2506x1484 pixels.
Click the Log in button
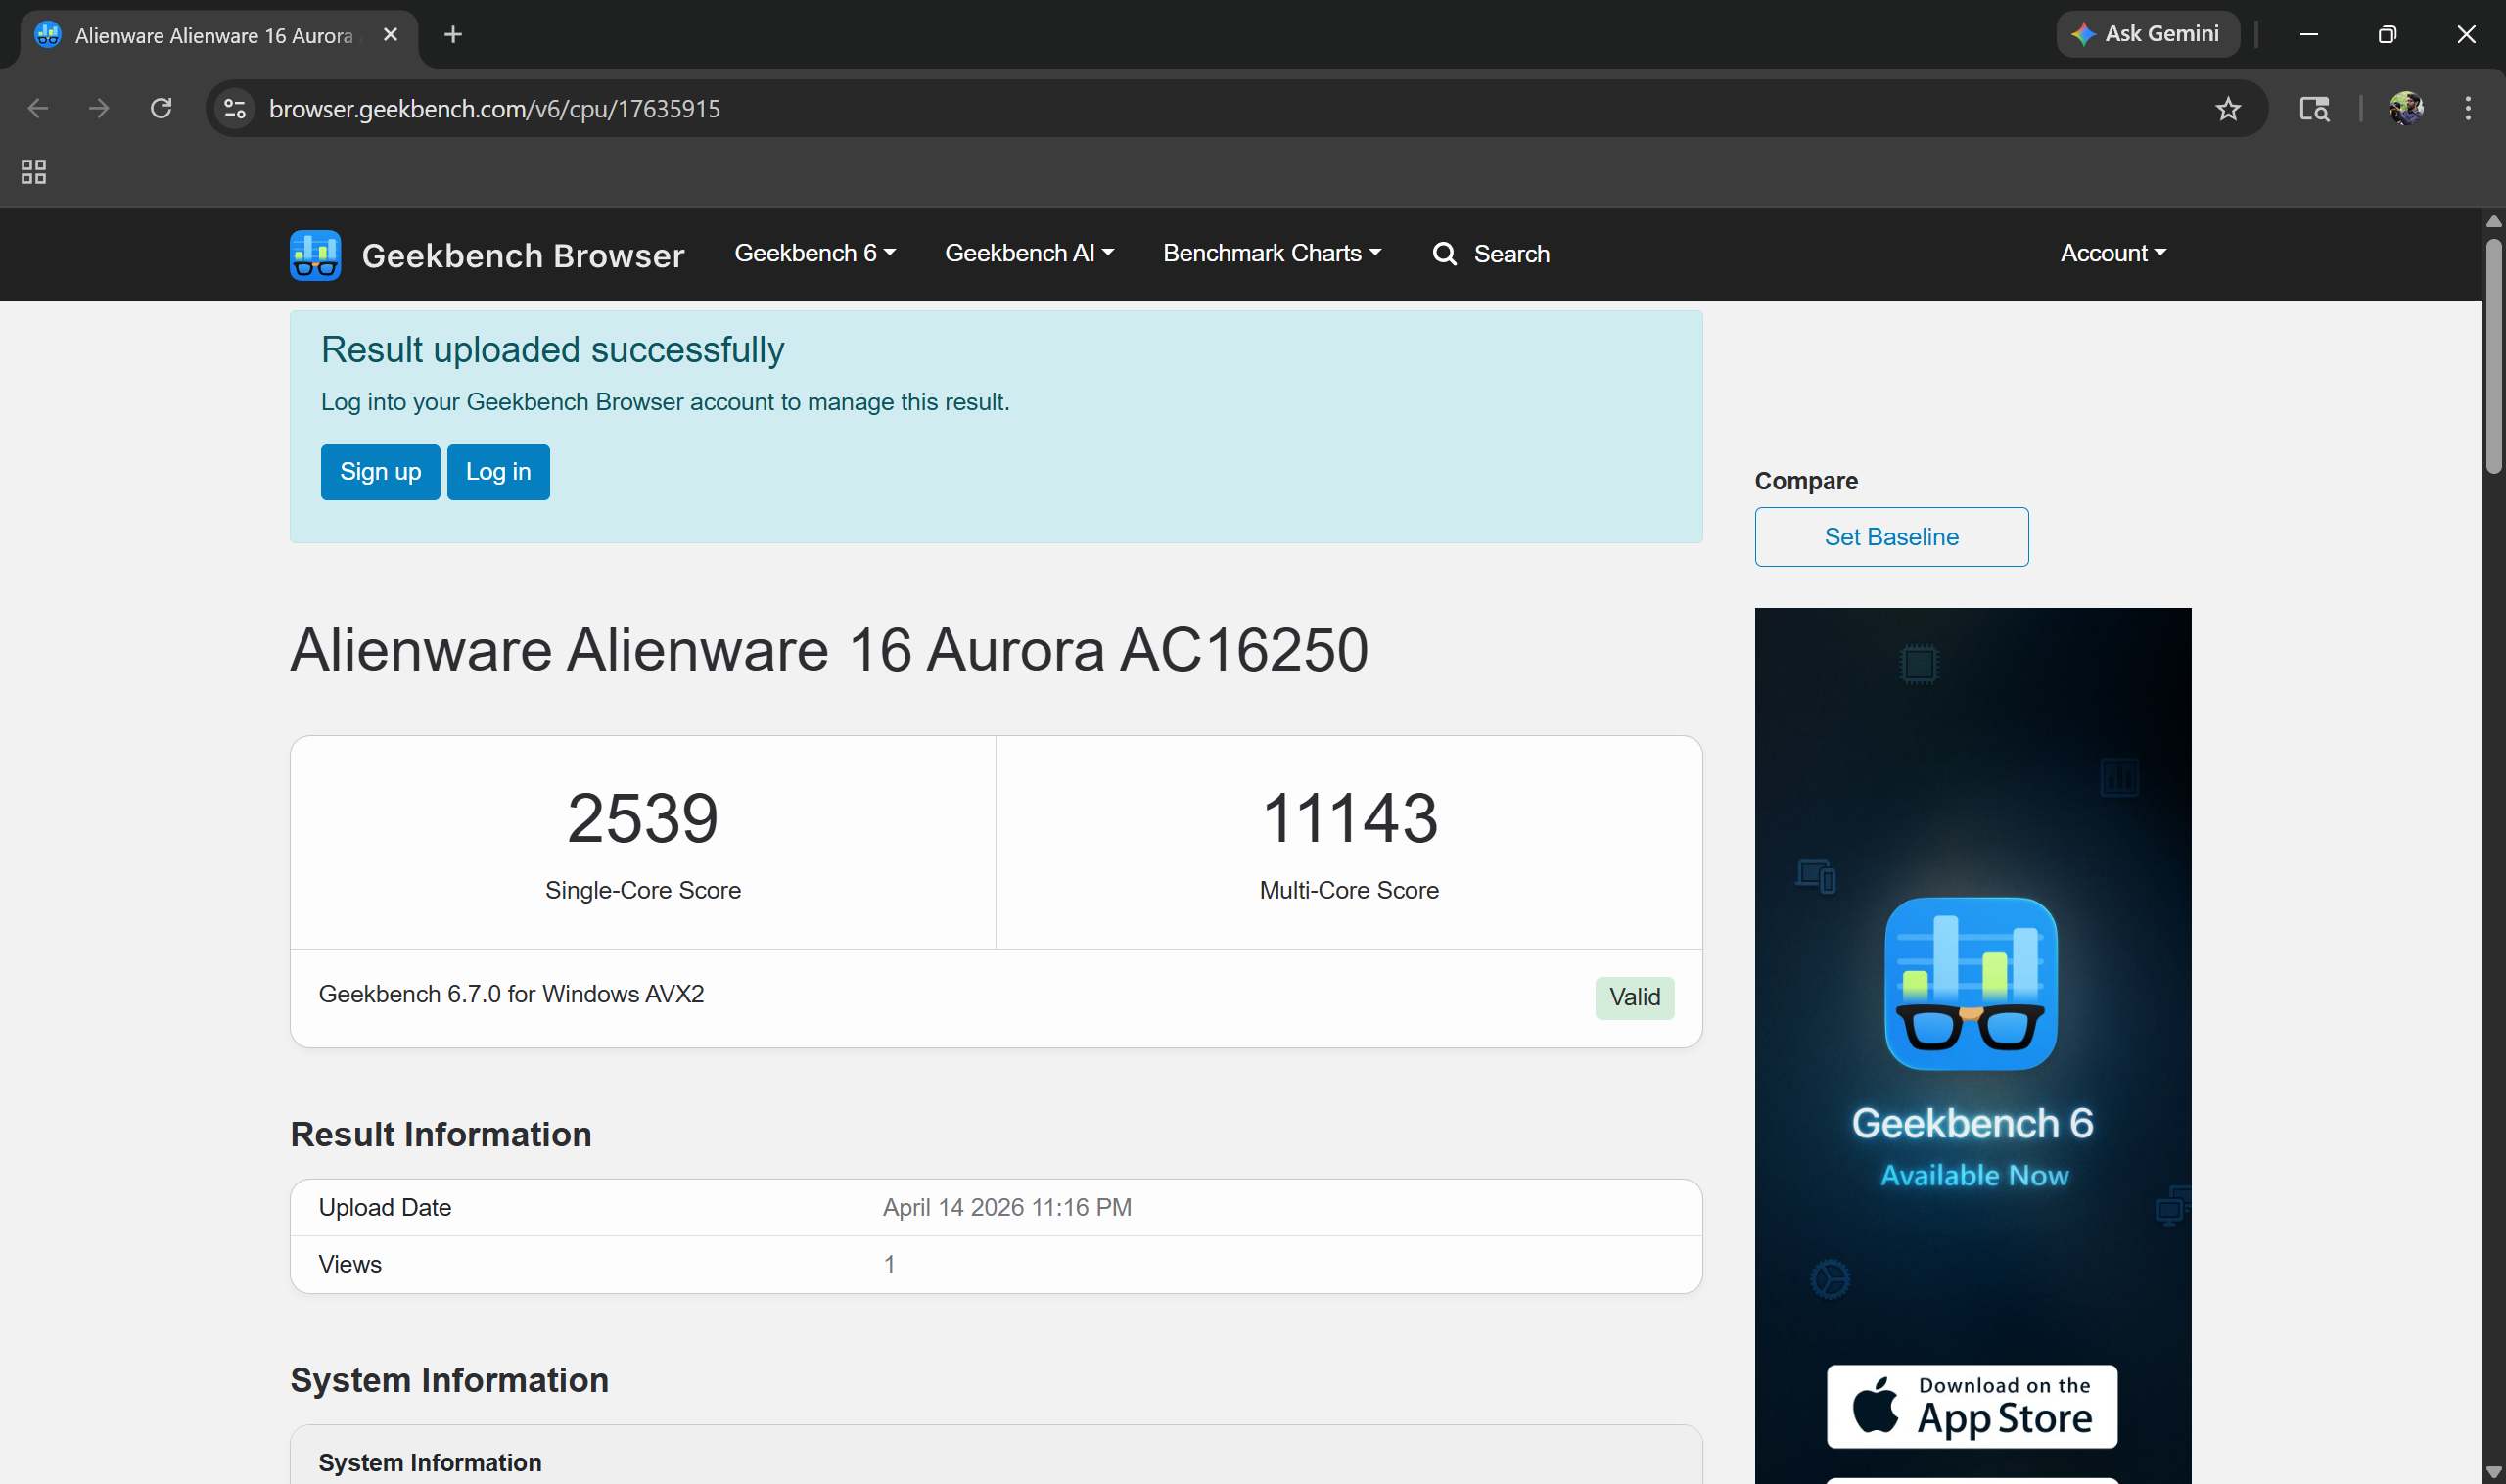pyautogui.click(x=498, y=472)
